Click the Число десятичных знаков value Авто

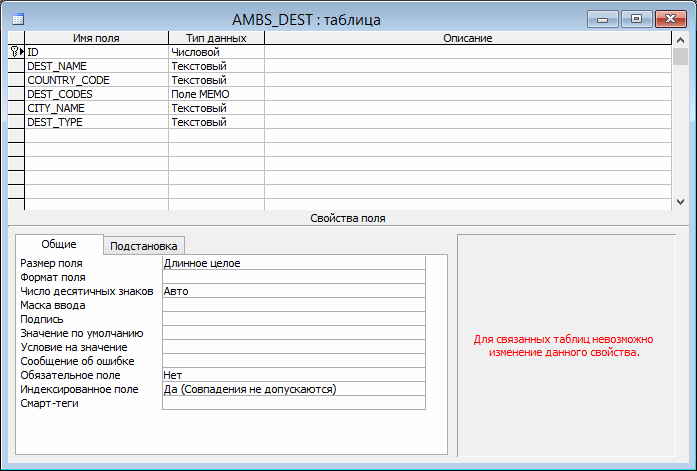[x=294, y=291]
